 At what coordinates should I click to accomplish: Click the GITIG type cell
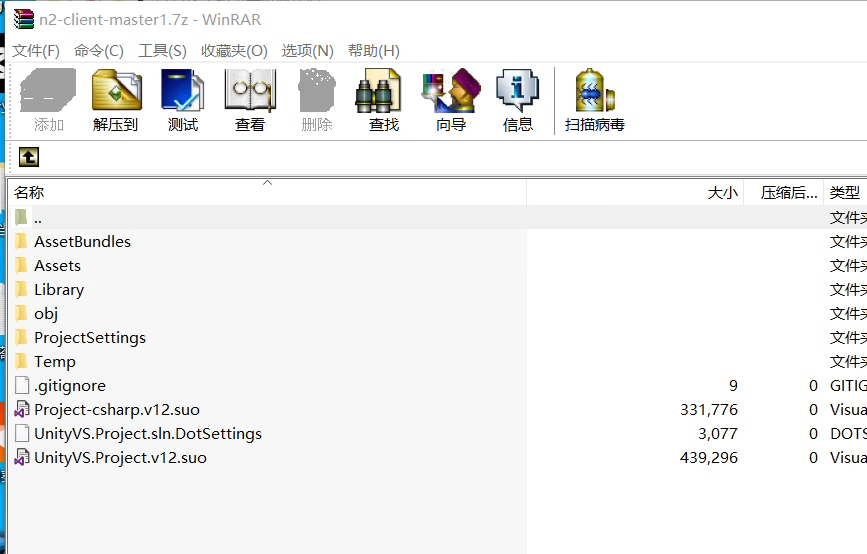pos(848,385)
